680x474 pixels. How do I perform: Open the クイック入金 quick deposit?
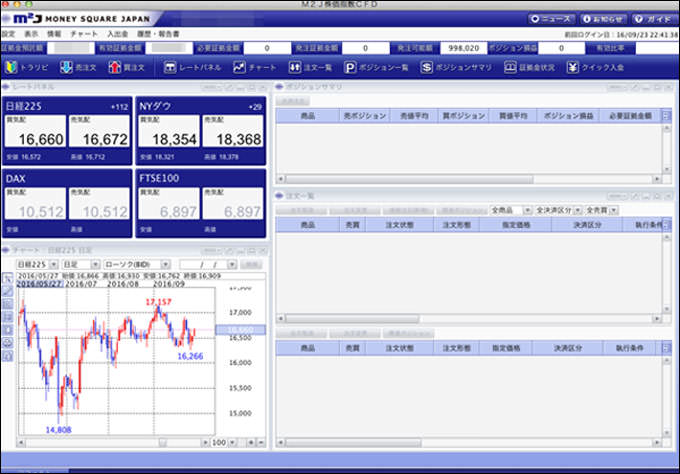[x=595, y=67]
